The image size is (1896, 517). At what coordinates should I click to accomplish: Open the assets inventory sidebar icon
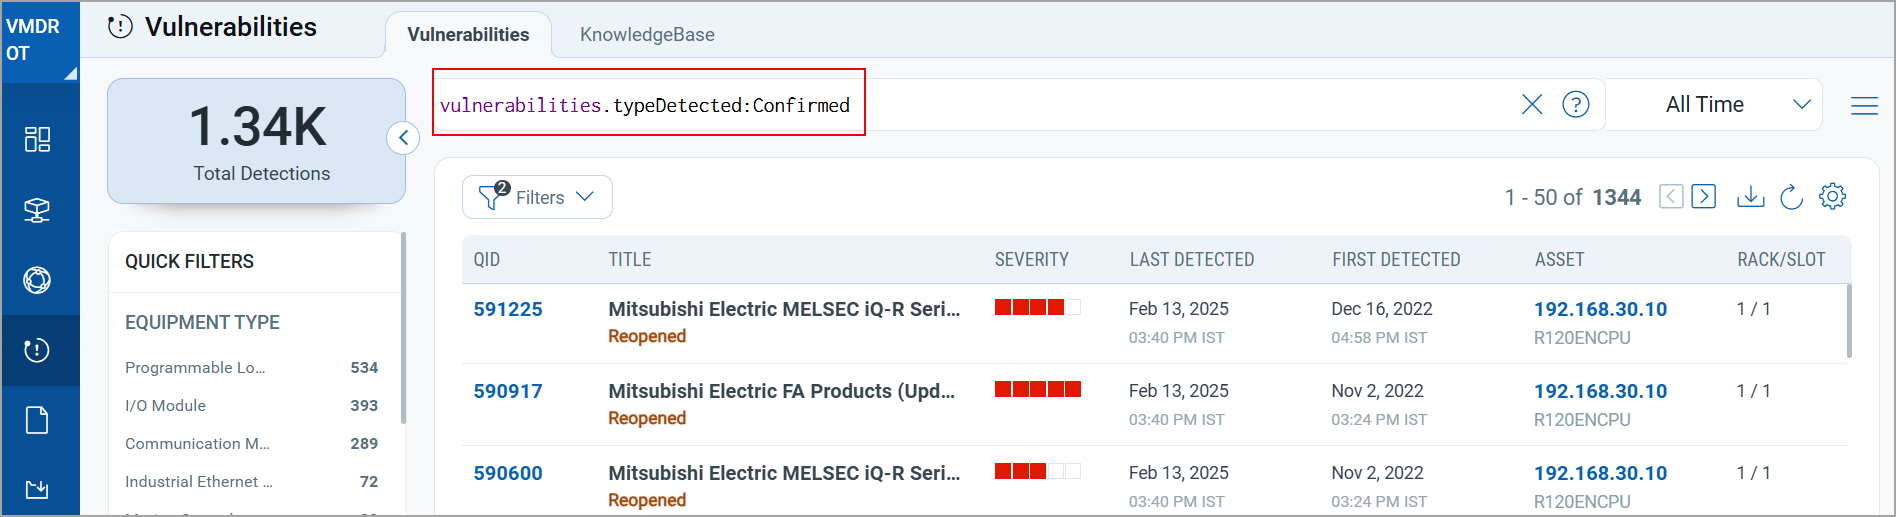point(37,210)
